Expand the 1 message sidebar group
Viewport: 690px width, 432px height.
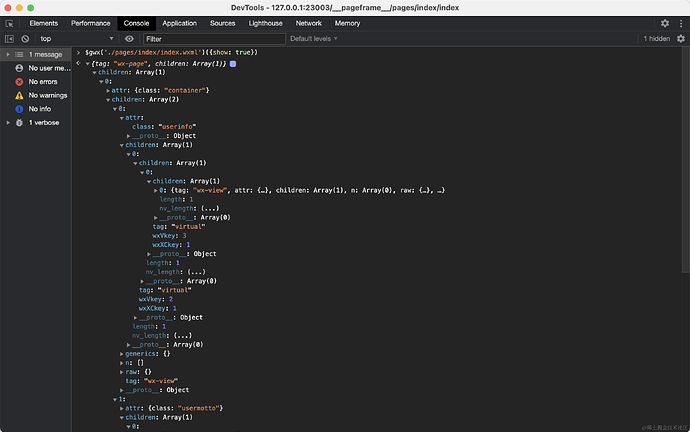pyautogui.click(x=8, y=55)
